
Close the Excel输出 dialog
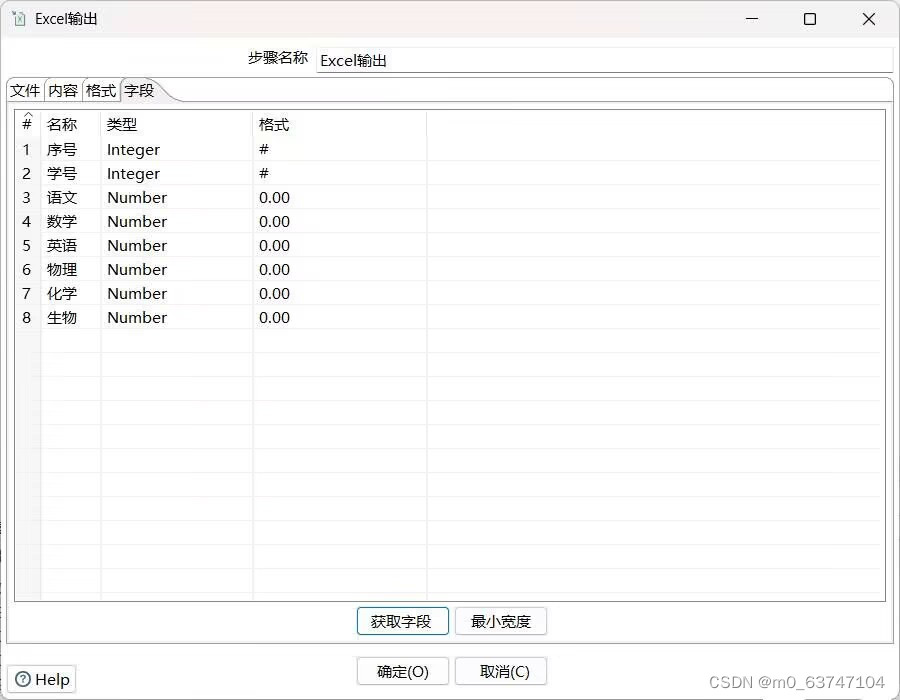click(869, 19)
